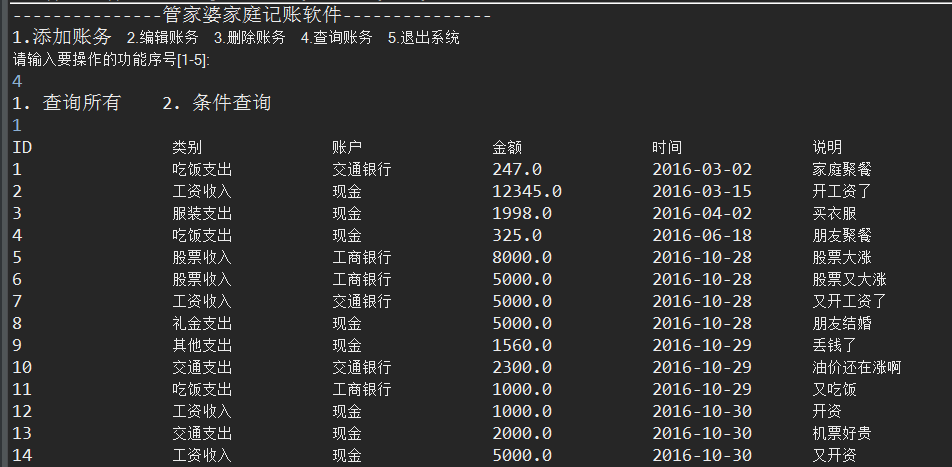This screenshot has width=952, height=467.
Task: Click amount 247.0 in row 1
Action: pos(517,169)
